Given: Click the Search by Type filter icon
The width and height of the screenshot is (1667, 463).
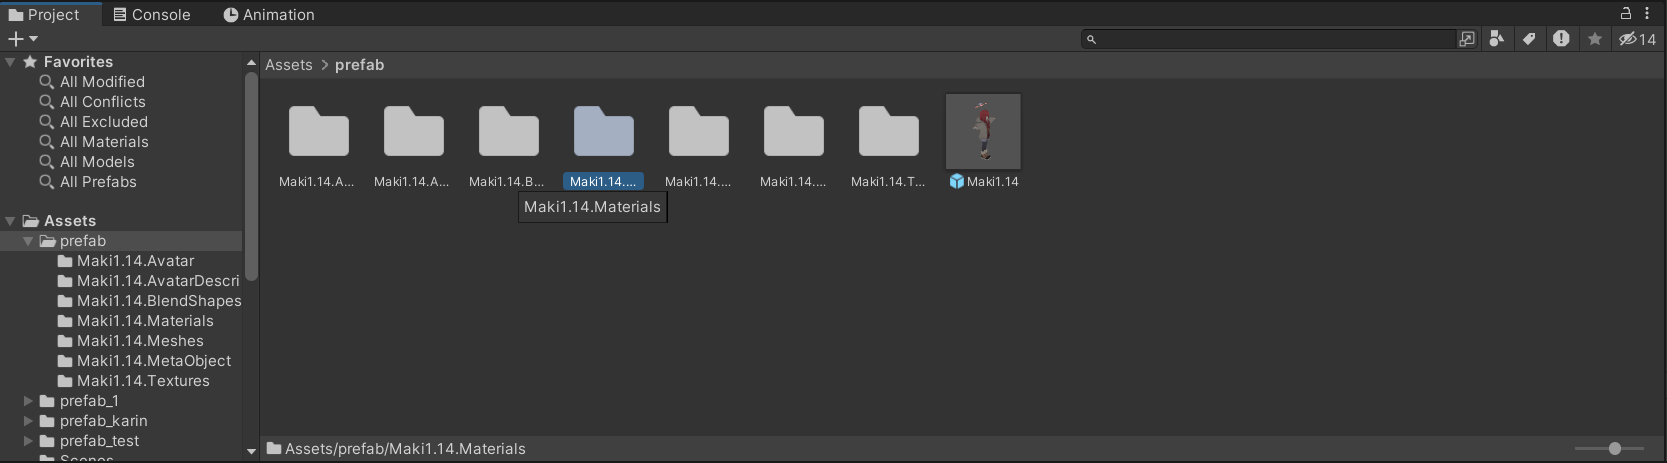Looking at the screenshot, I should point(1496,39).
